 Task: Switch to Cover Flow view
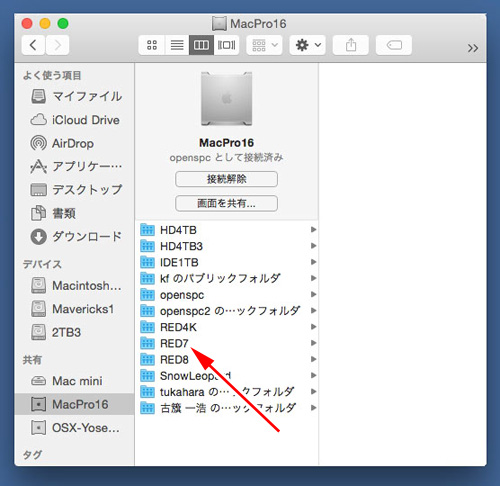pos(226,45)
